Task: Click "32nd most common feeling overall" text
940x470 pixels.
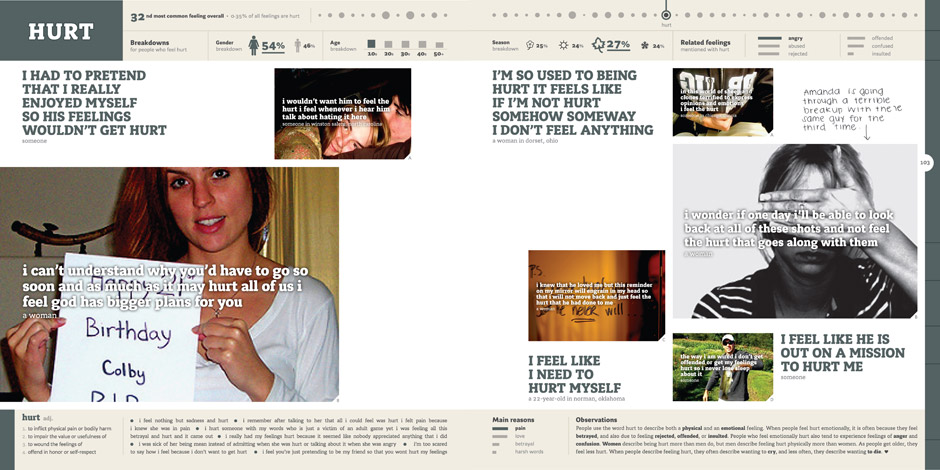Action: click(178, 16)
